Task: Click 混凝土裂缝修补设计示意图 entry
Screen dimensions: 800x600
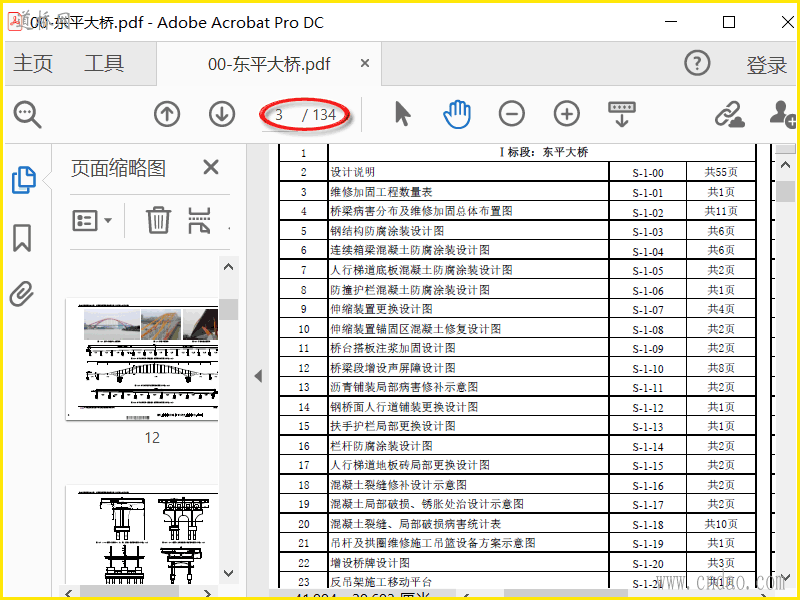Action: point(398,485)
